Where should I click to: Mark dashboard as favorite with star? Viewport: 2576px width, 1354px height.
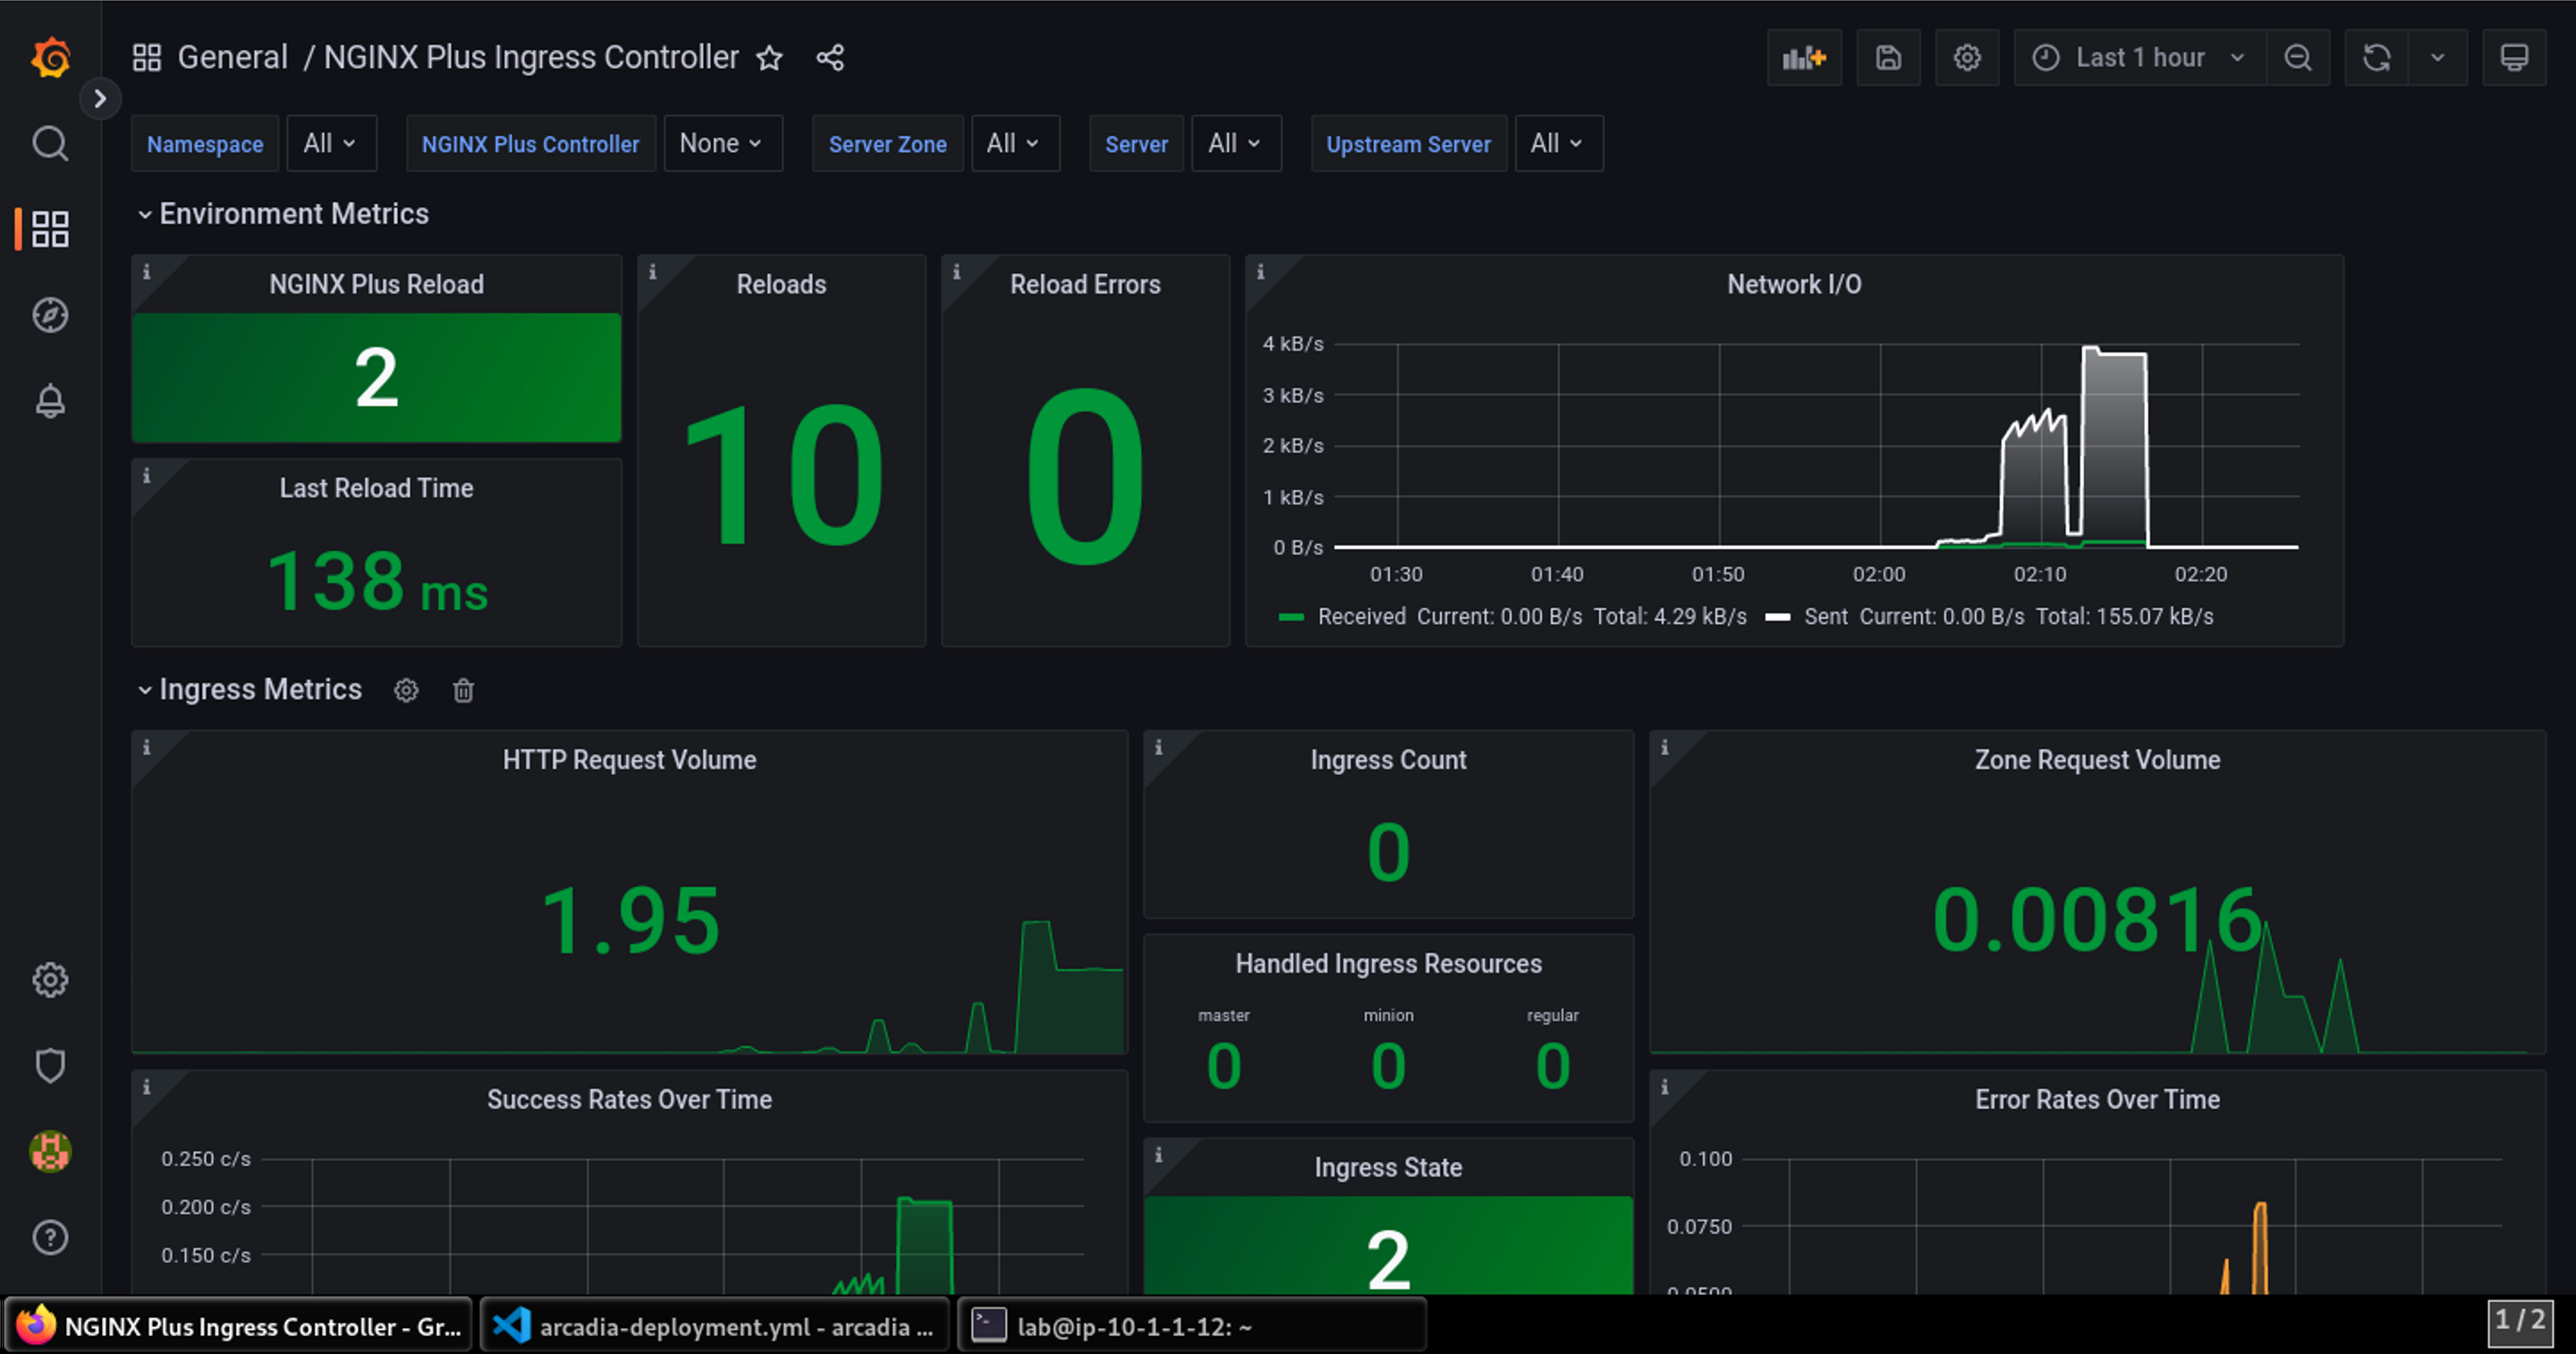coord(769,58)
